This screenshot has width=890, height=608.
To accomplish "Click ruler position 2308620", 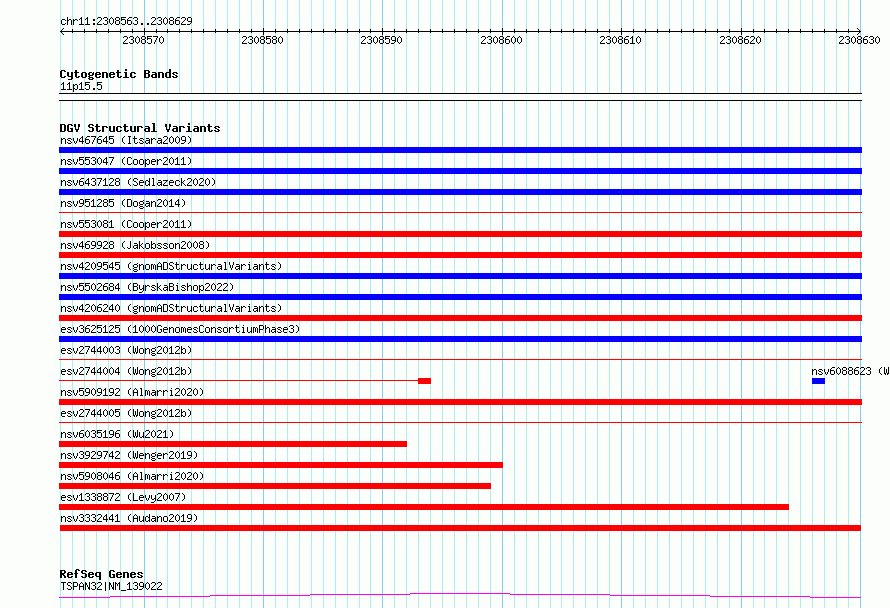I will [740, 40].
